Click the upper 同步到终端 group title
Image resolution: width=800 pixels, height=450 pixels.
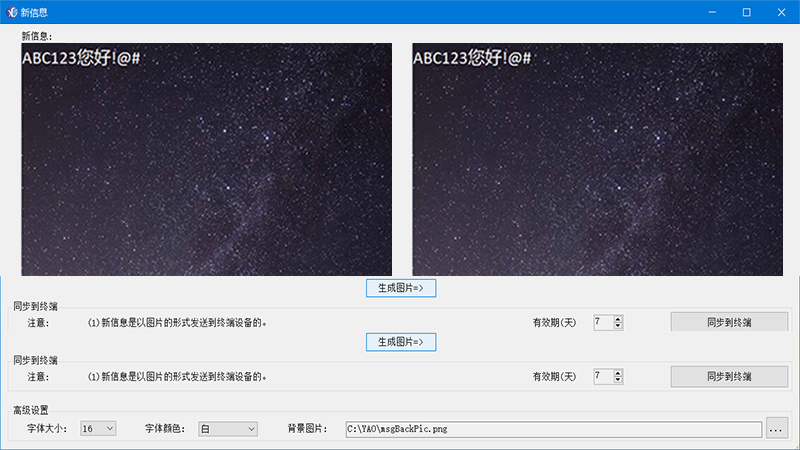pos(36,306)
